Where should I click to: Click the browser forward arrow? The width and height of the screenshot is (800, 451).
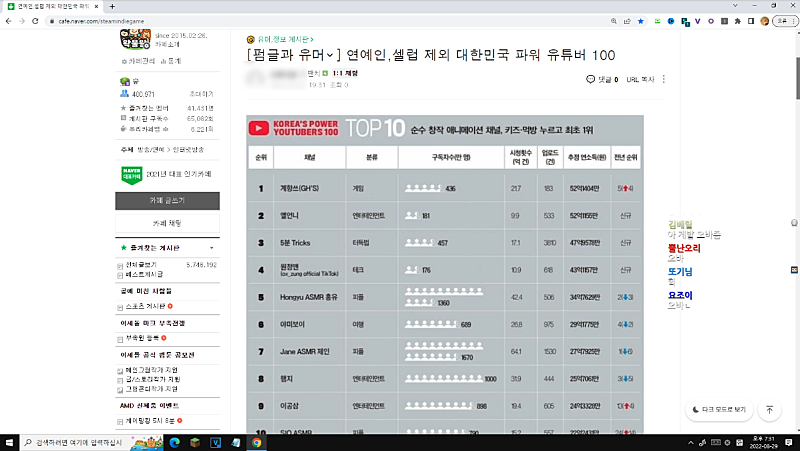coord(21,21)
